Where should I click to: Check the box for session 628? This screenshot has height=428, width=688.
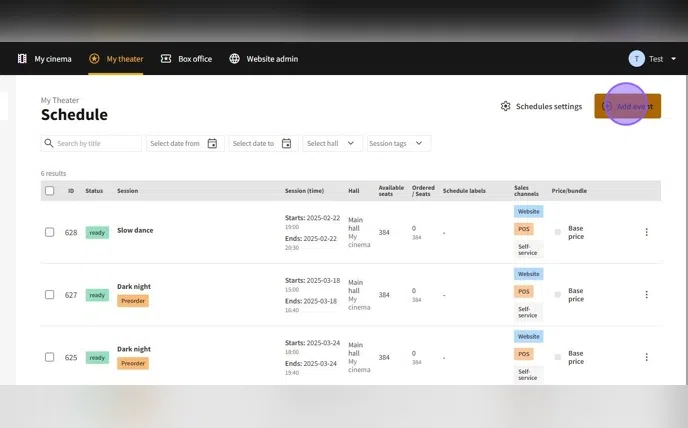pos(49,232)
